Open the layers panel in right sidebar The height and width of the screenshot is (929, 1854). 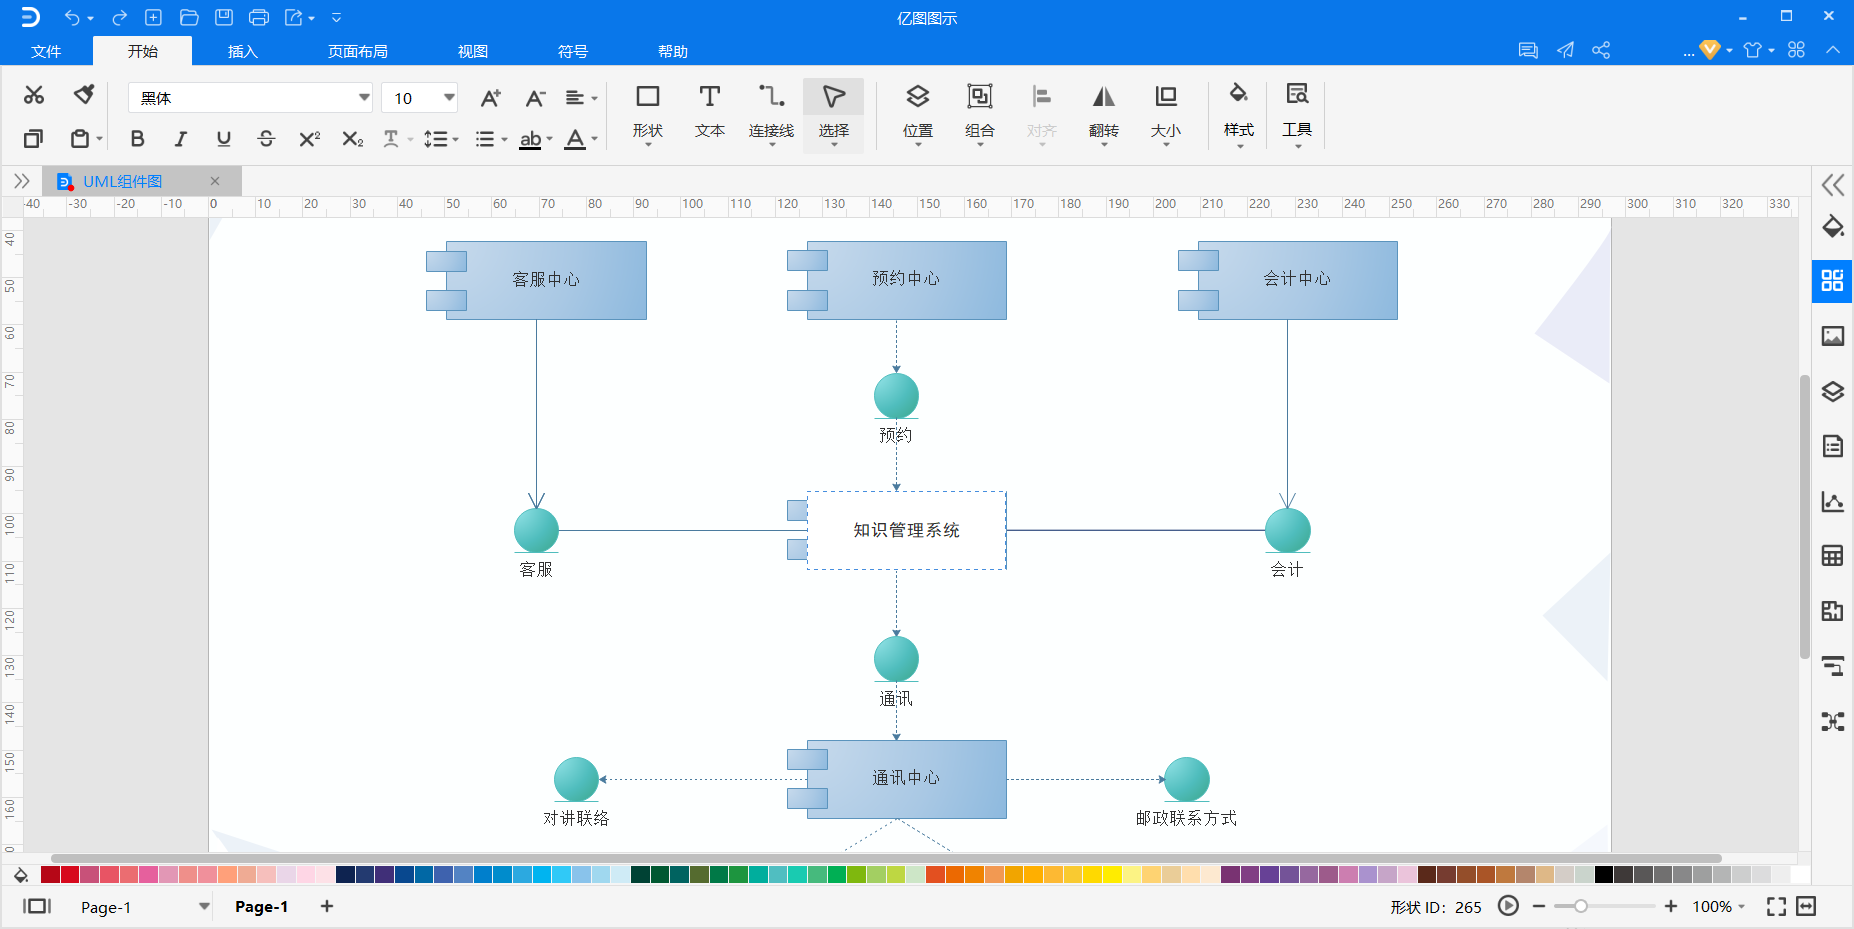pyautogui.click(x=1832, y=391)
